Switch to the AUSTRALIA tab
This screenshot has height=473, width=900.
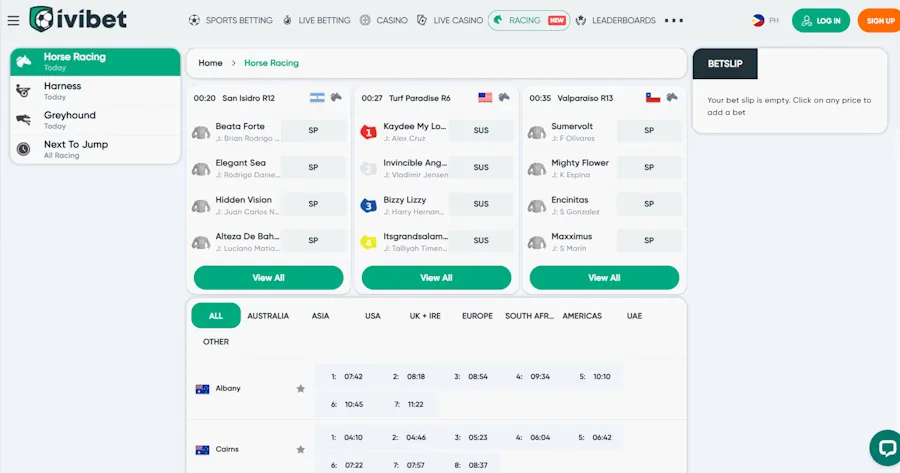coord(268,316)
